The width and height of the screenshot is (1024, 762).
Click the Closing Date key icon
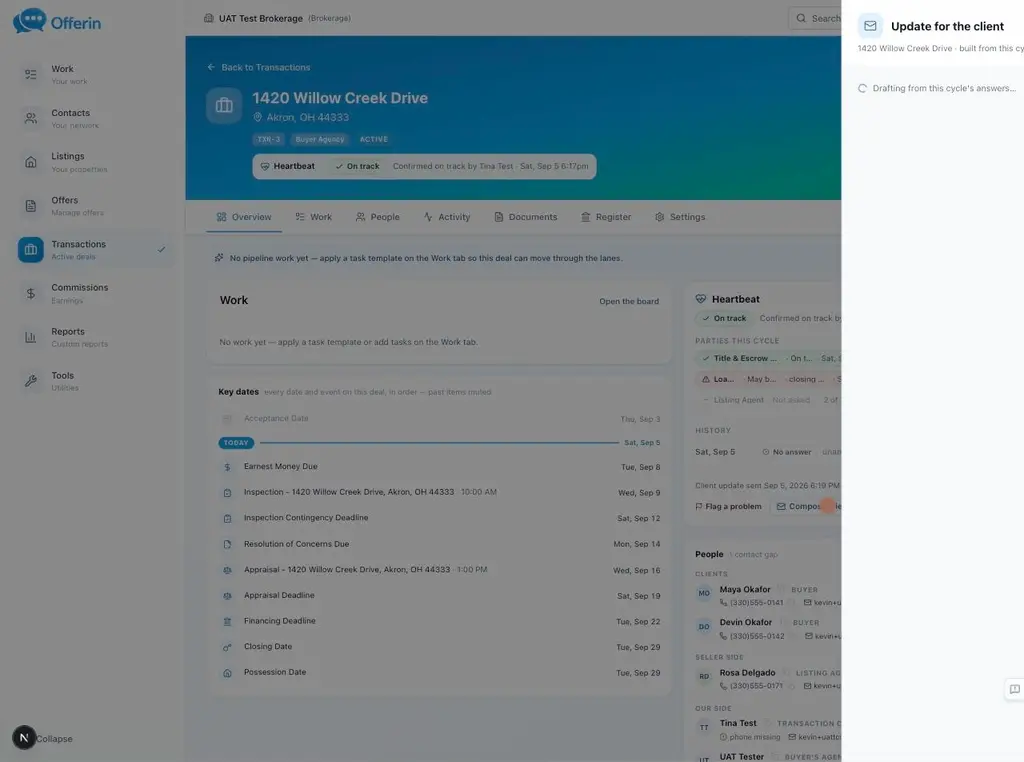tap(227, 647)
